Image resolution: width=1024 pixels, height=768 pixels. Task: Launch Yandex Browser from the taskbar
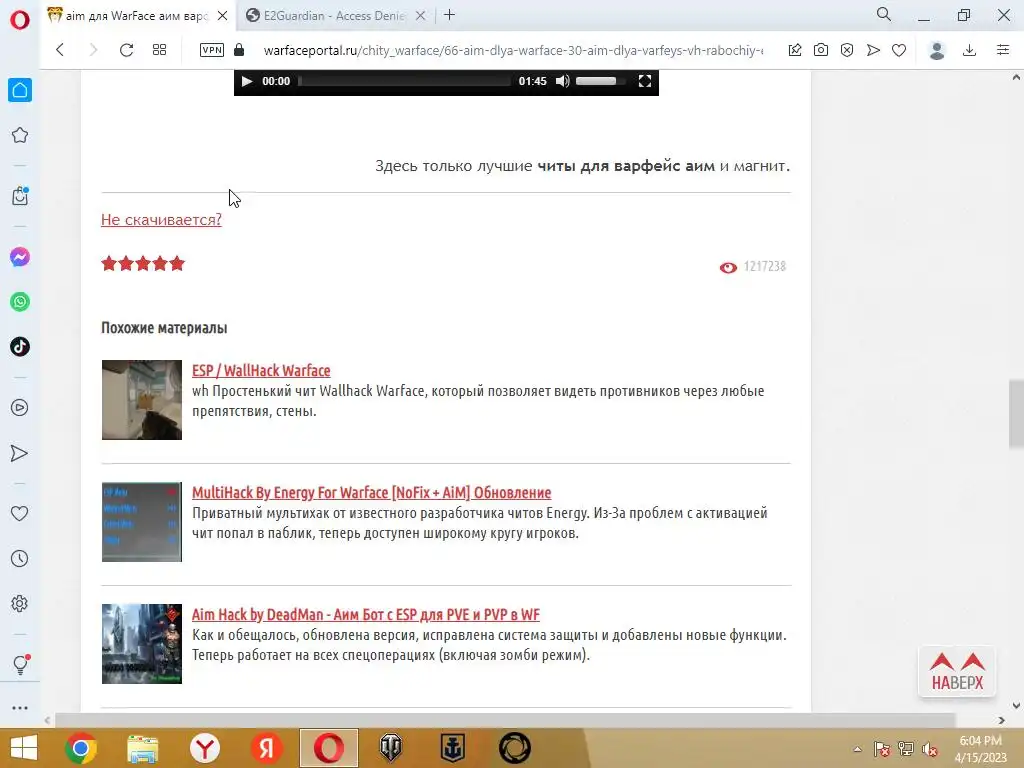[204, 748]
